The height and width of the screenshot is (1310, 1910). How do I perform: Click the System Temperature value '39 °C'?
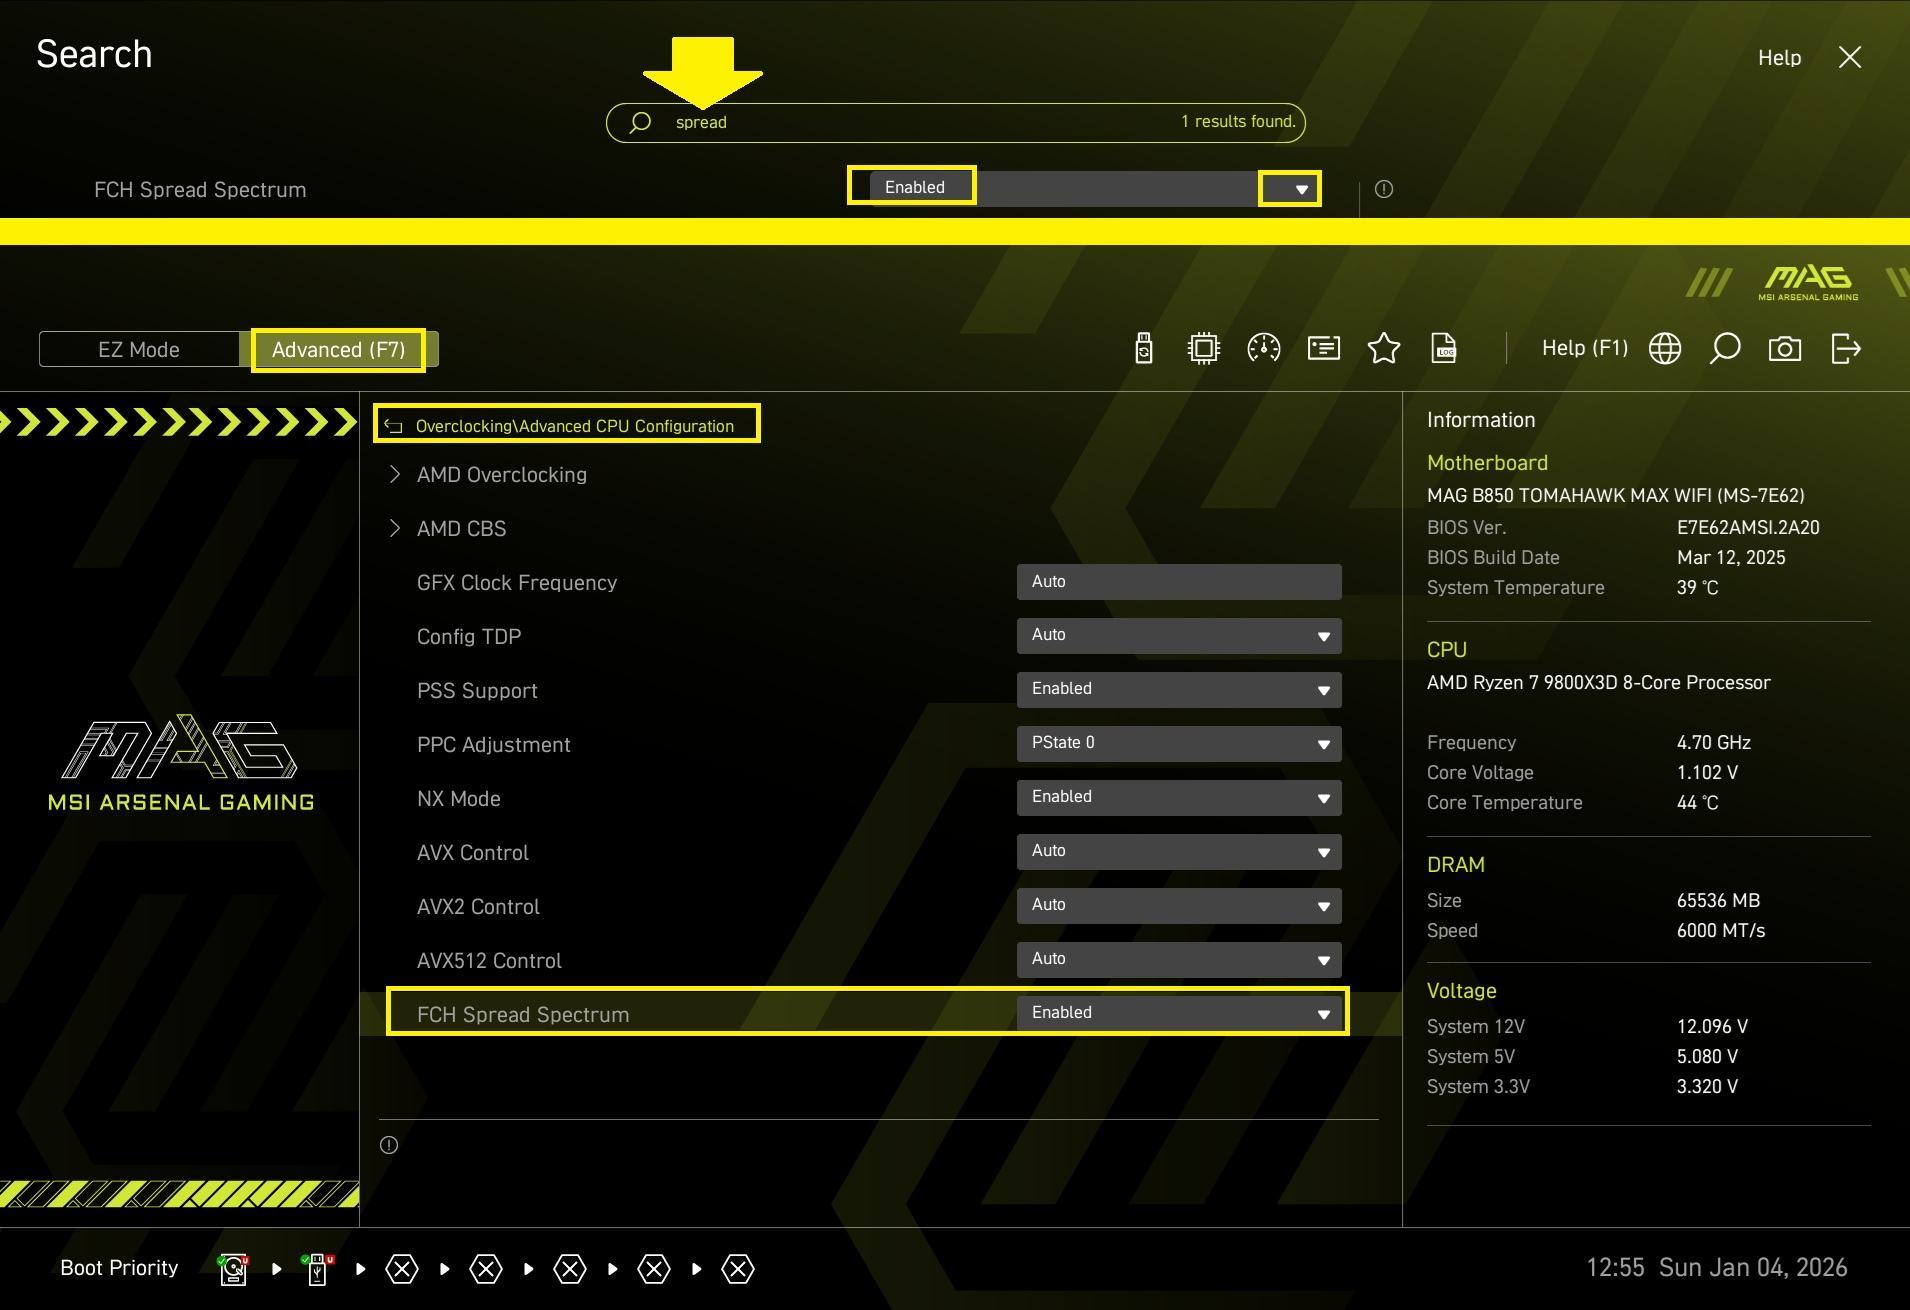pyautogui.click(x=1698, y=588)
